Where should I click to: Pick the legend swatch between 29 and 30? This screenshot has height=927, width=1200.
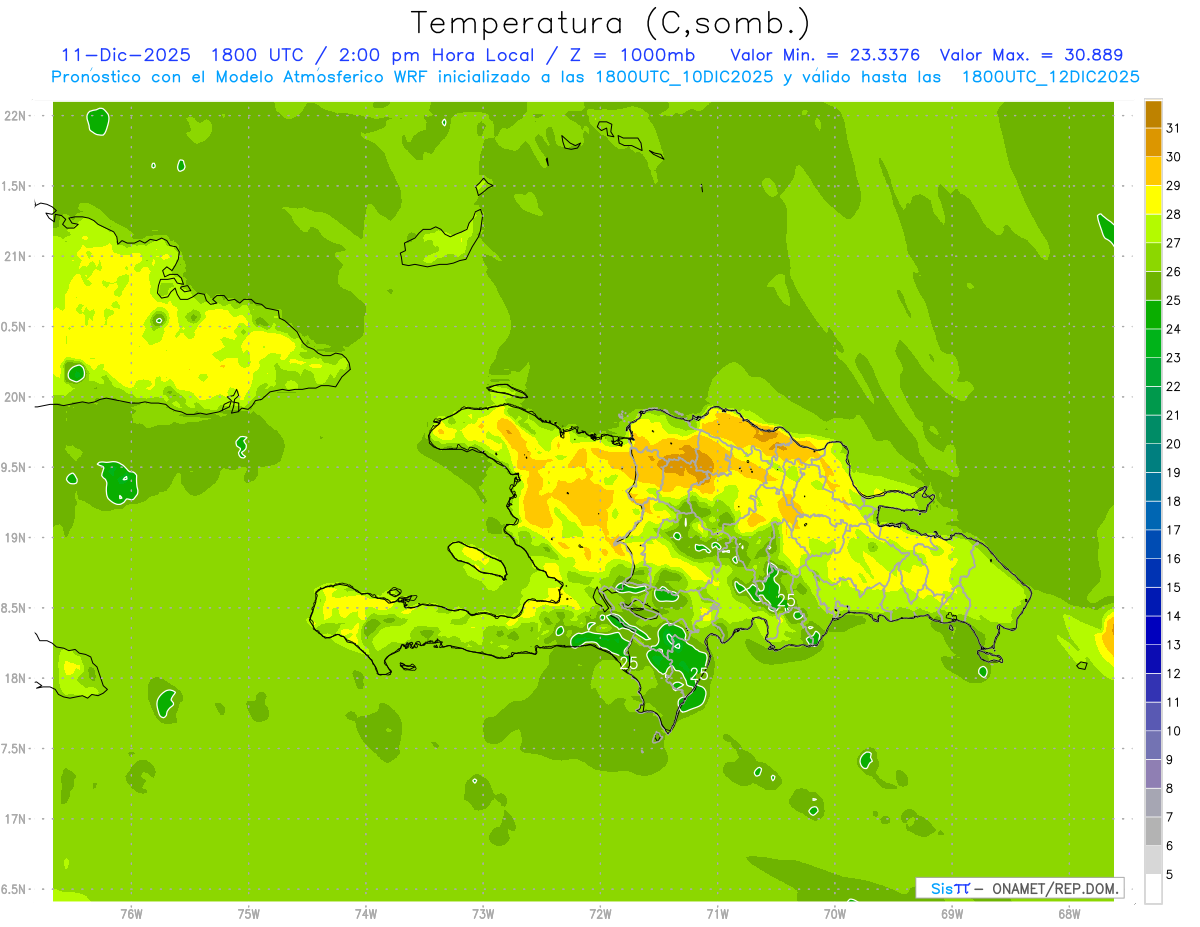click(1153, 171)
